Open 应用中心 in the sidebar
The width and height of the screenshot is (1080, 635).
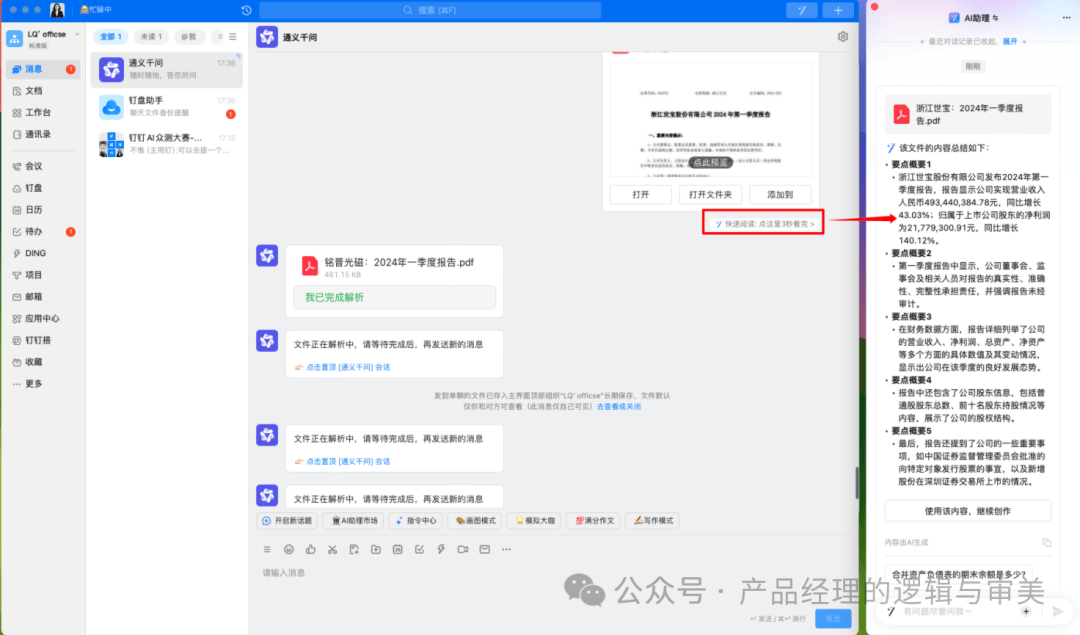click(36, 318)
